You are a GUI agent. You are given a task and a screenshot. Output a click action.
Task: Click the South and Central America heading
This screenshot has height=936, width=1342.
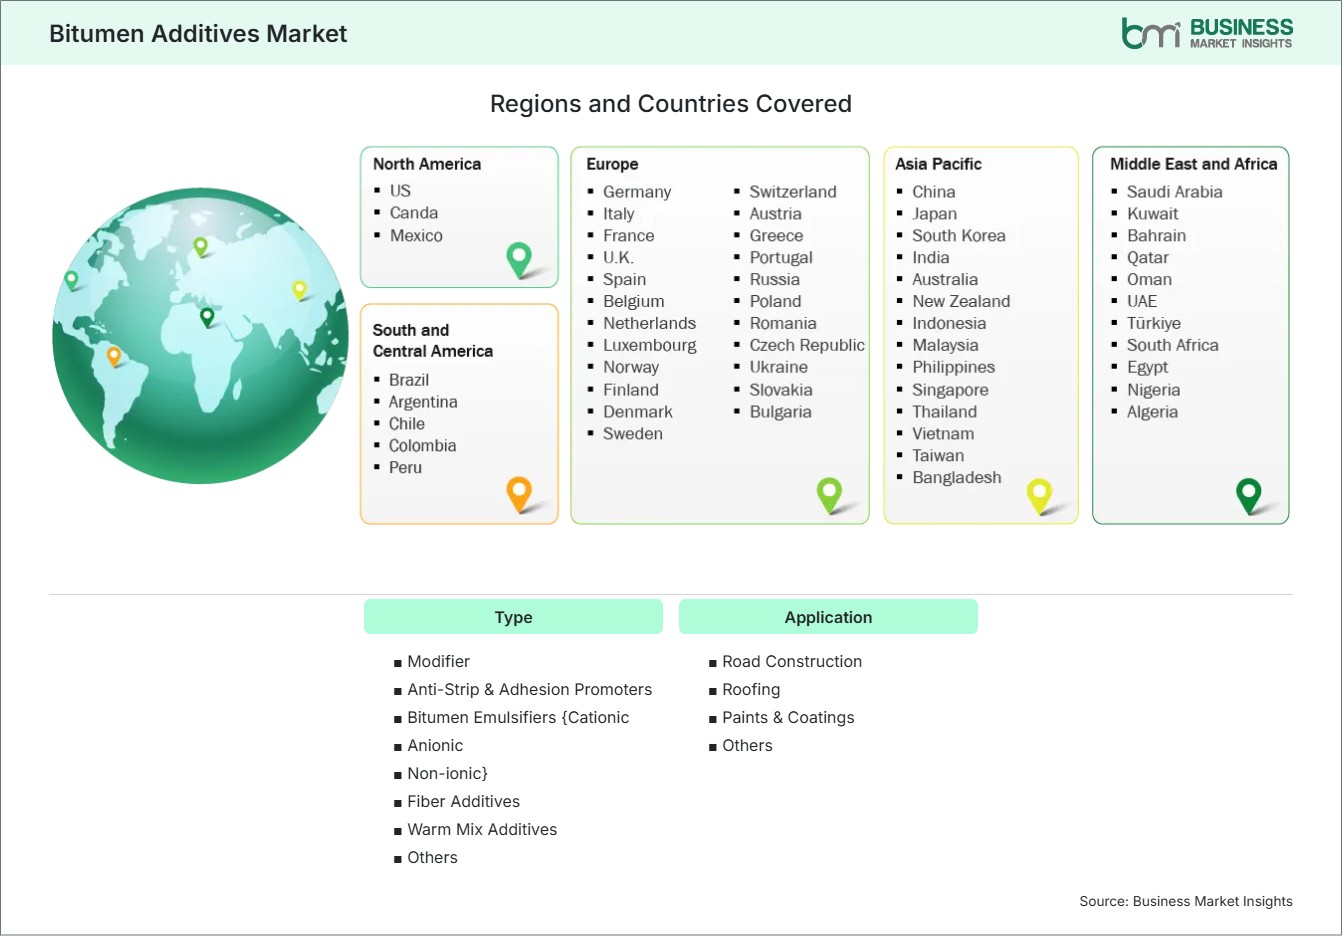(433, 340)
